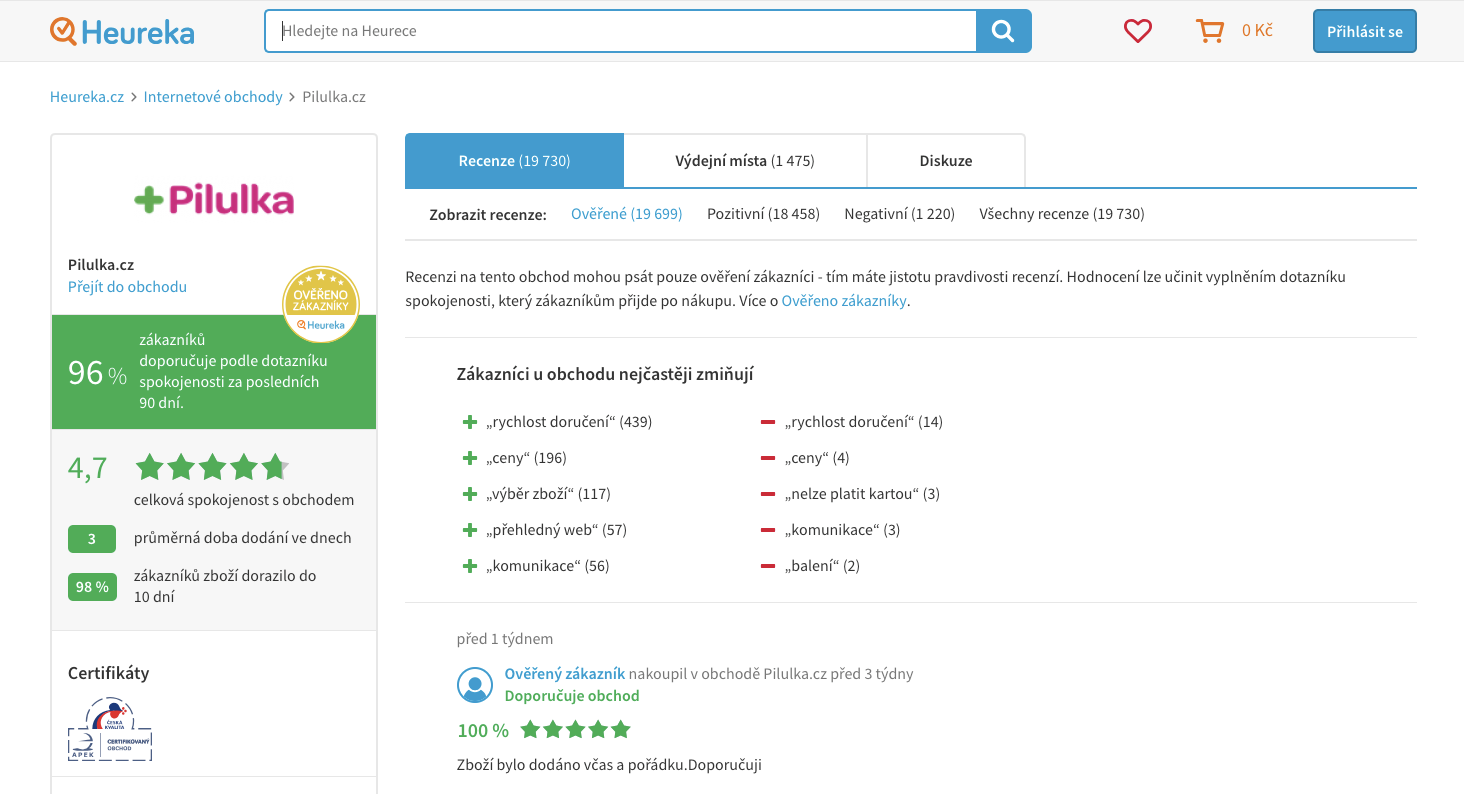Click the verified customer avatar icon

click(x=475, y=685)
